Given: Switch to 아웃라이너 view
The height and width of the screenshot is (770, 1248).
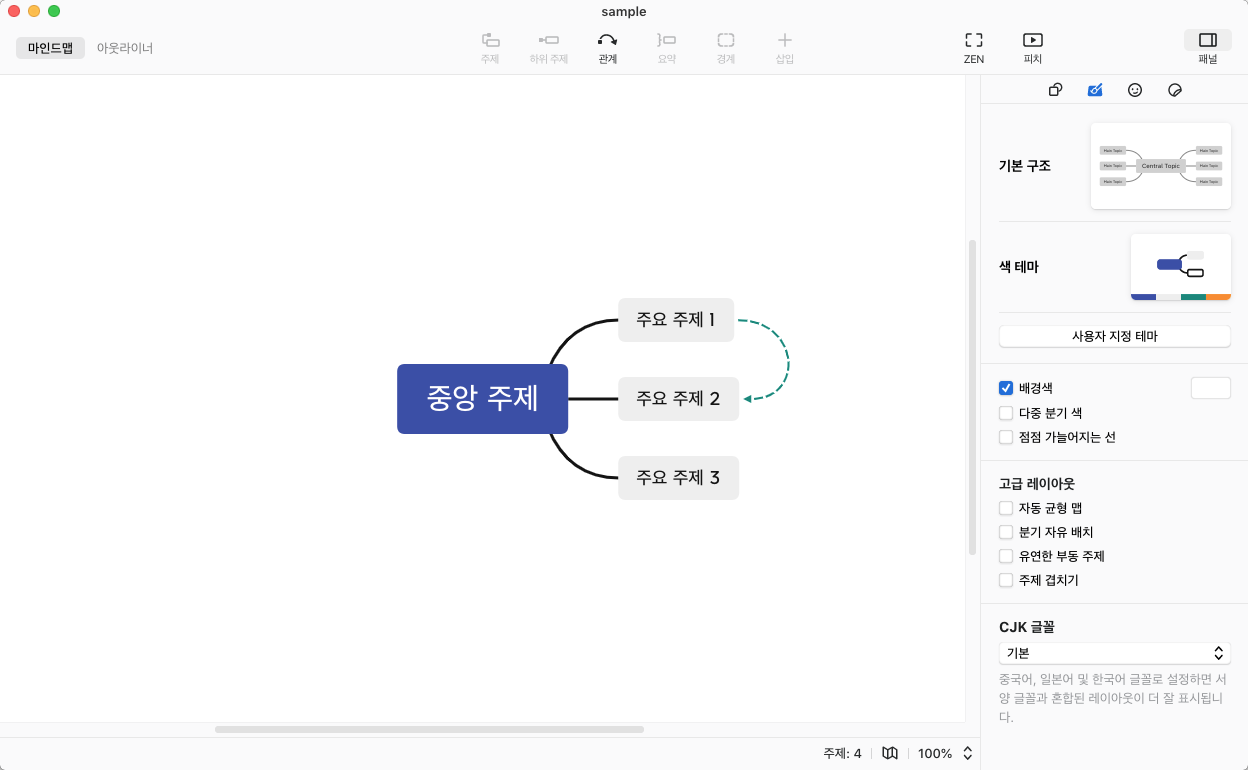Looking at the screenshot, I should point(125,47).
